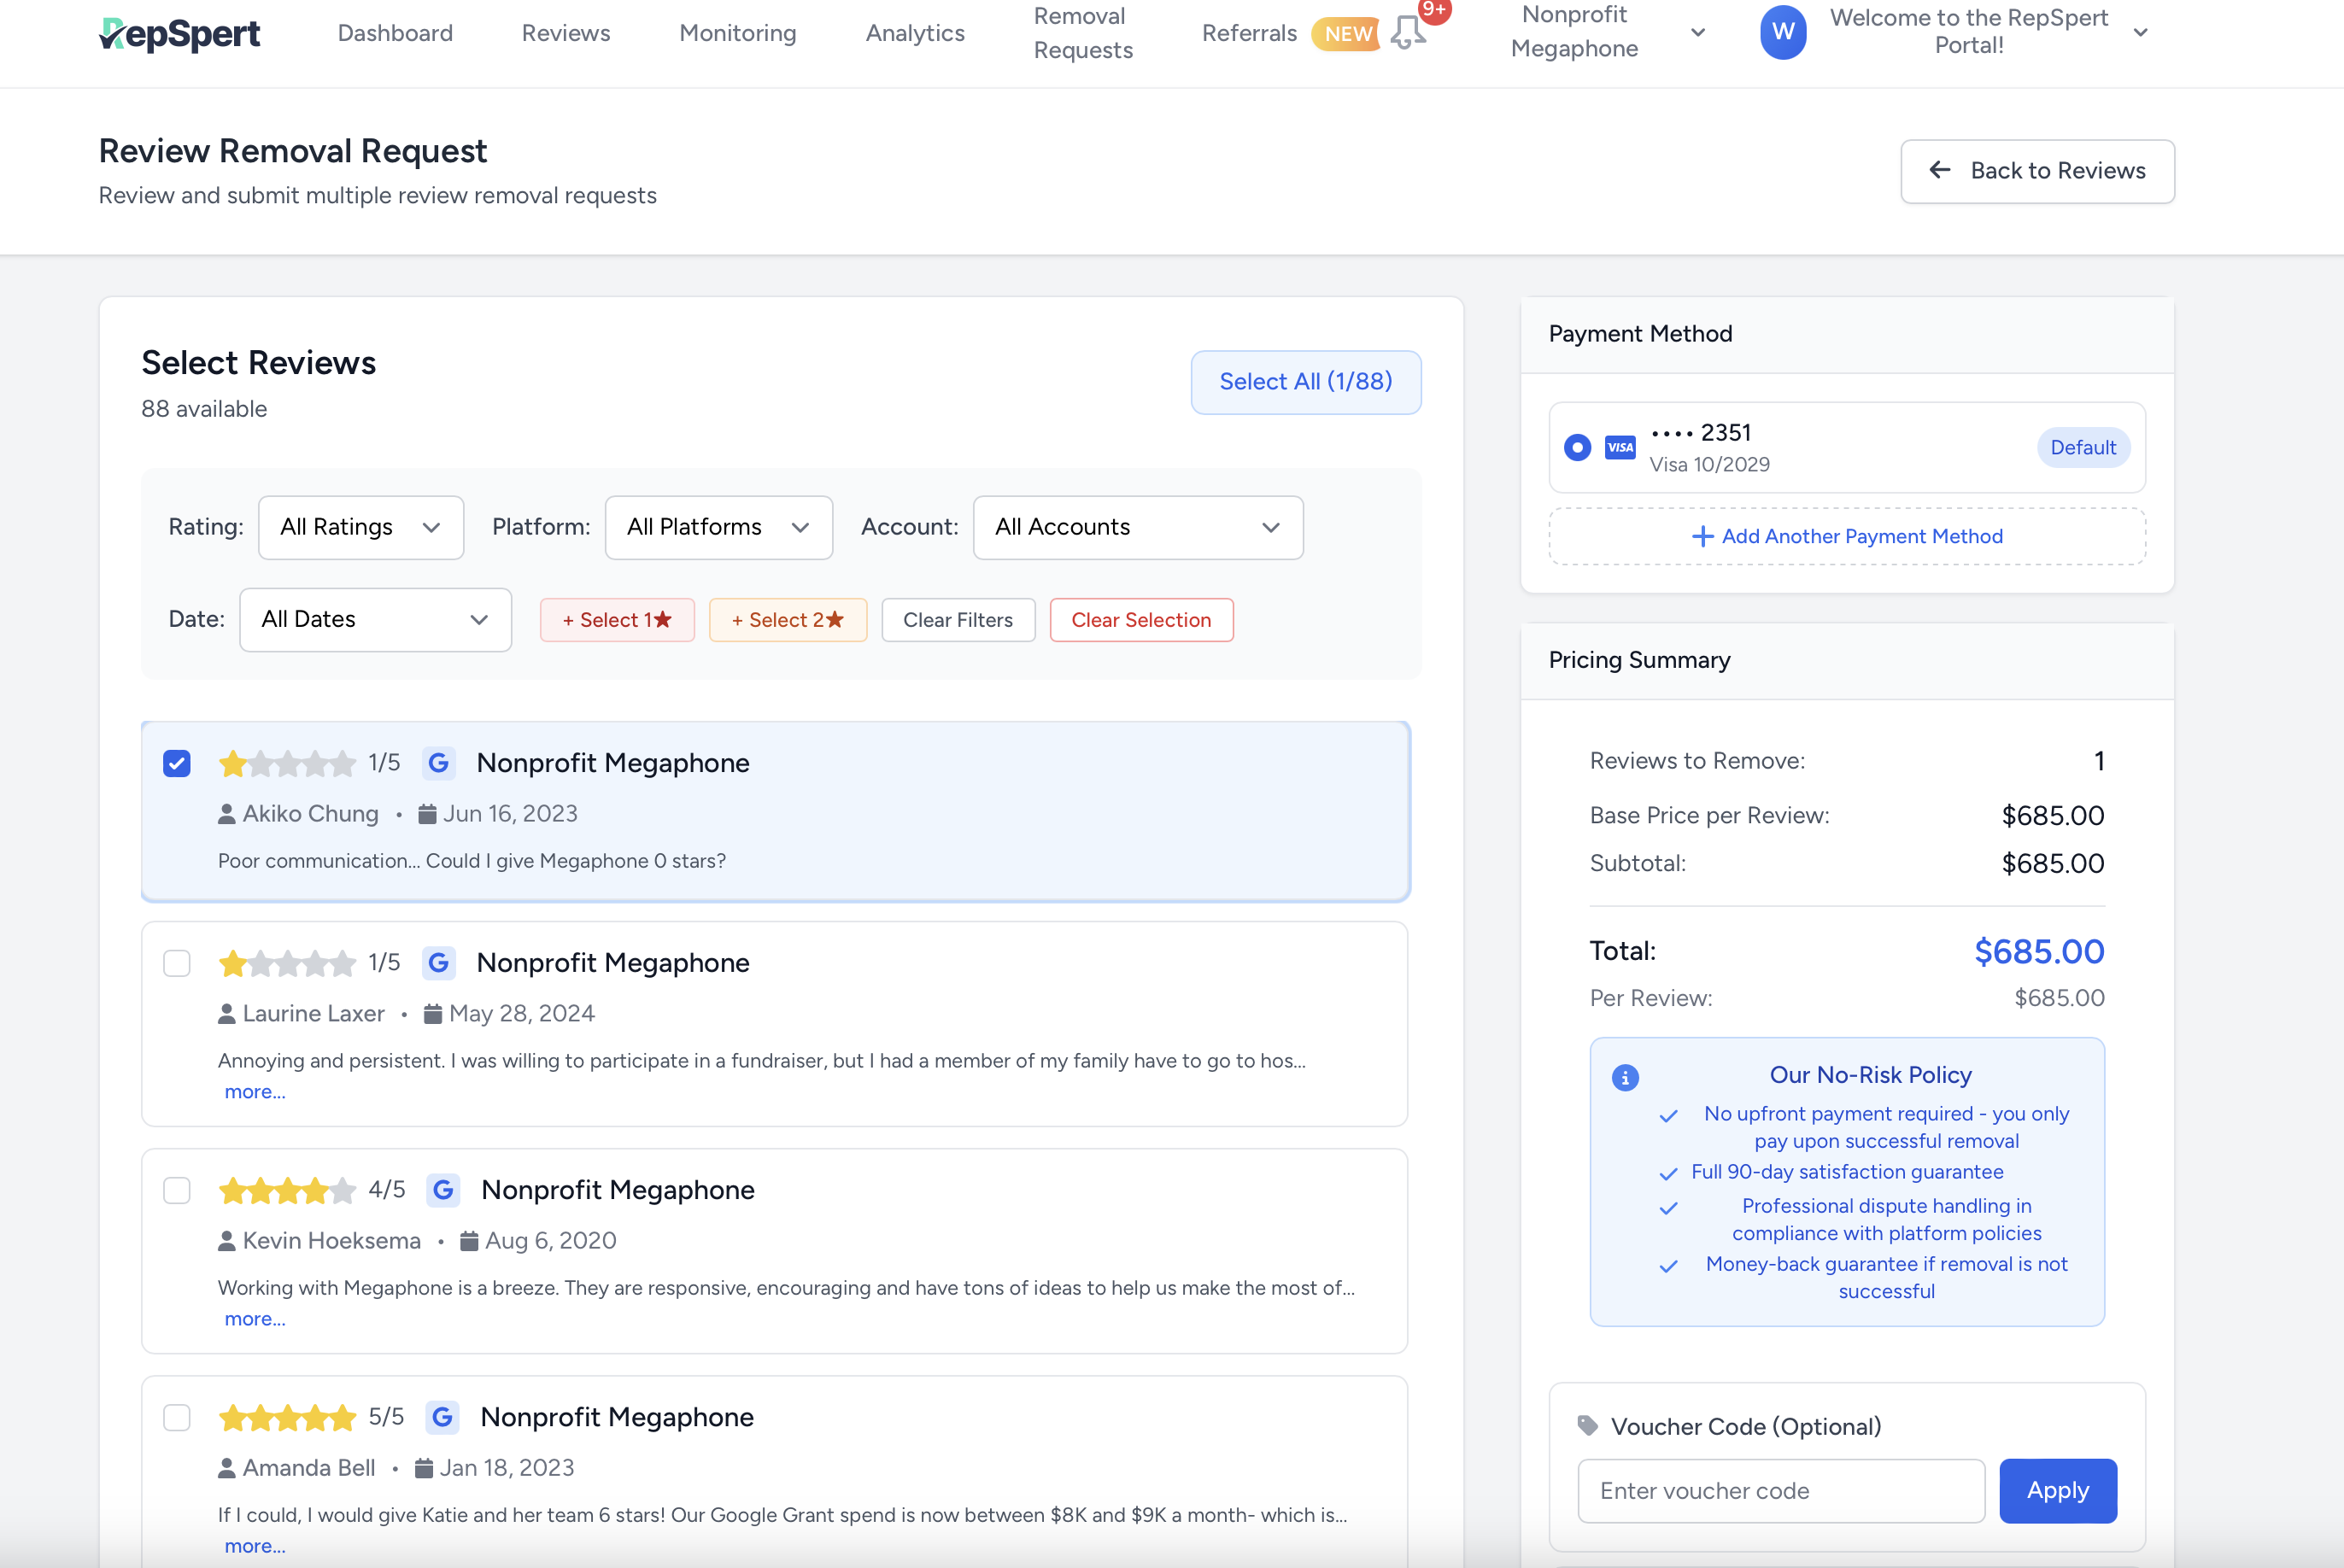2344x1568 pixels.
Task: Open the All Platforms dropdown
Action: [x=718, y=527]
